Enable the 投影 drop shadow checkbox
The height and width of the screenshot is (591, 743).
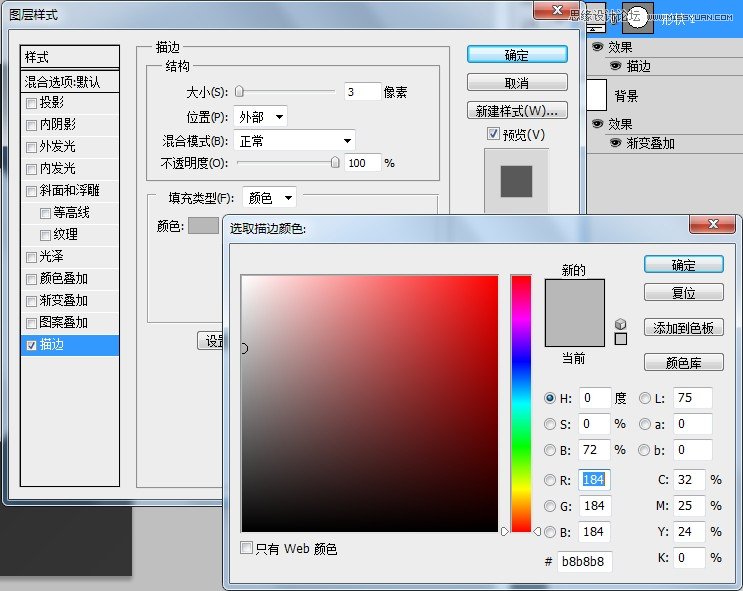[31, 103]
